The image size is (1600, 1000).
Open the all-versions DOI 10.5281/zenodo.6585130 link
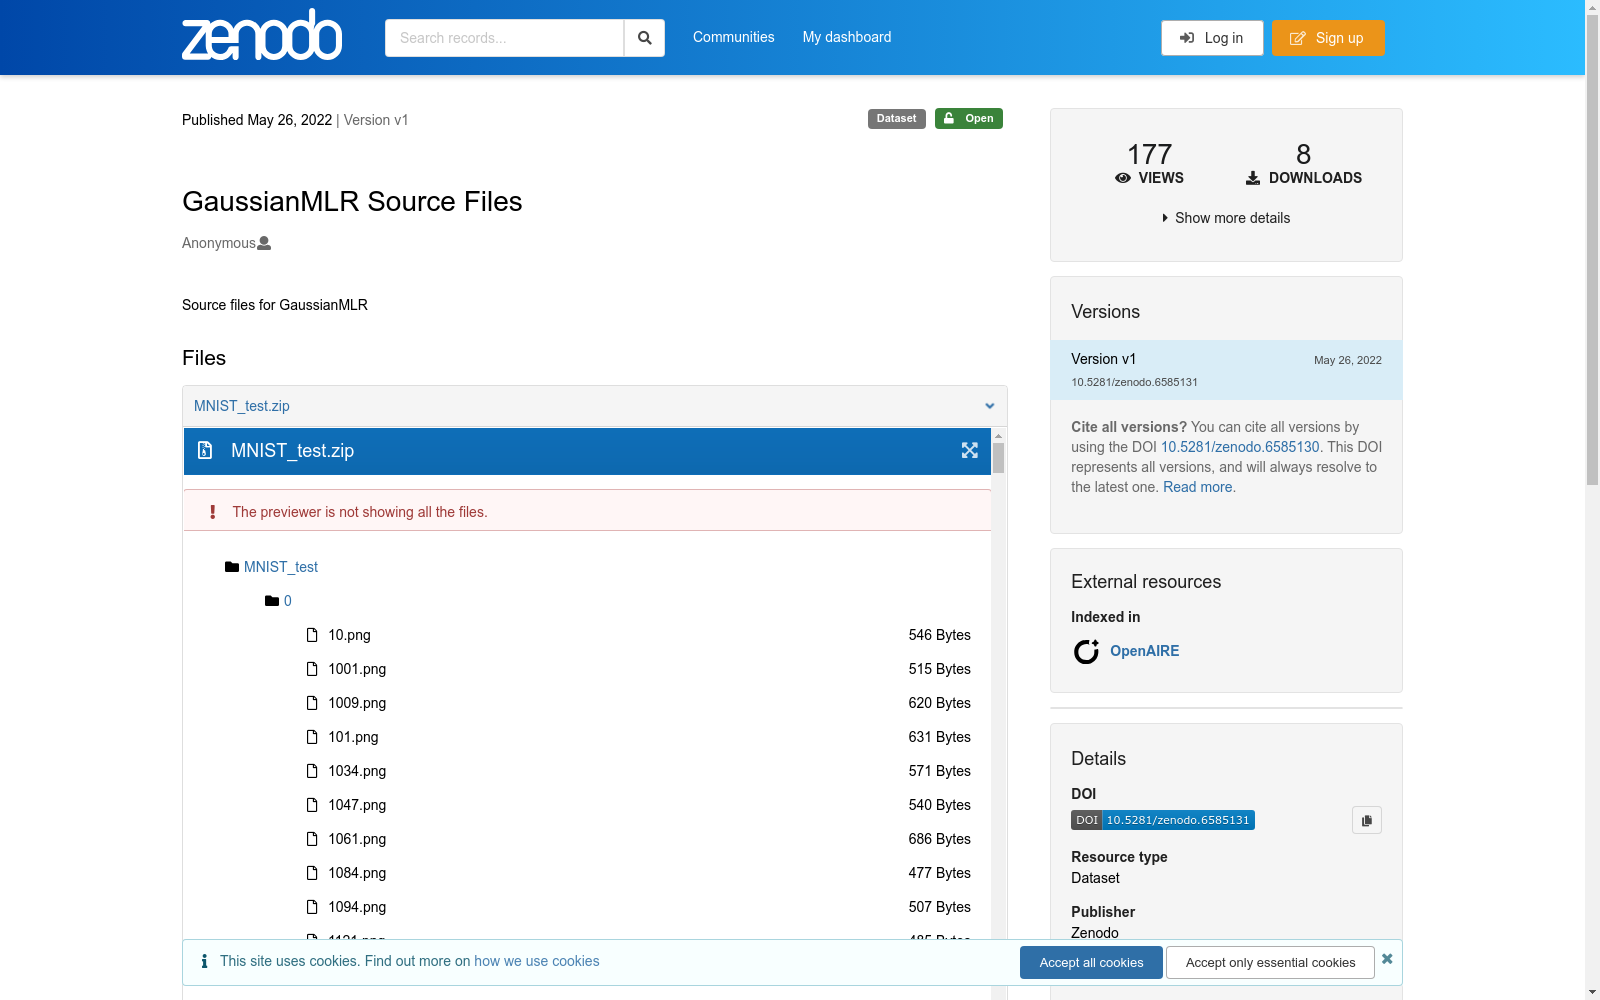[x=1240, y=447]
